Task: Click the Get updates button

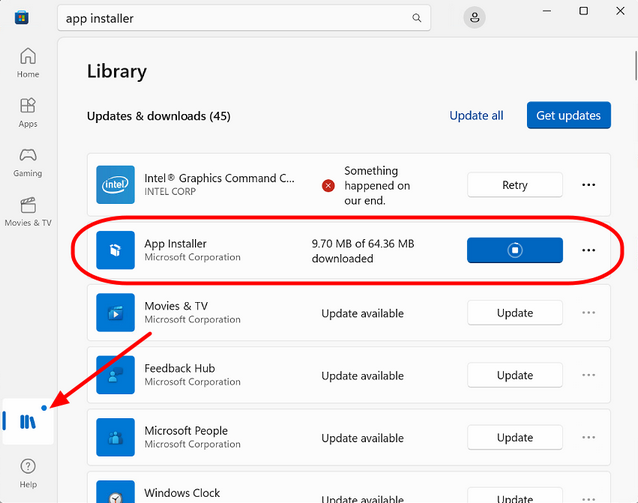Action: 568,115
